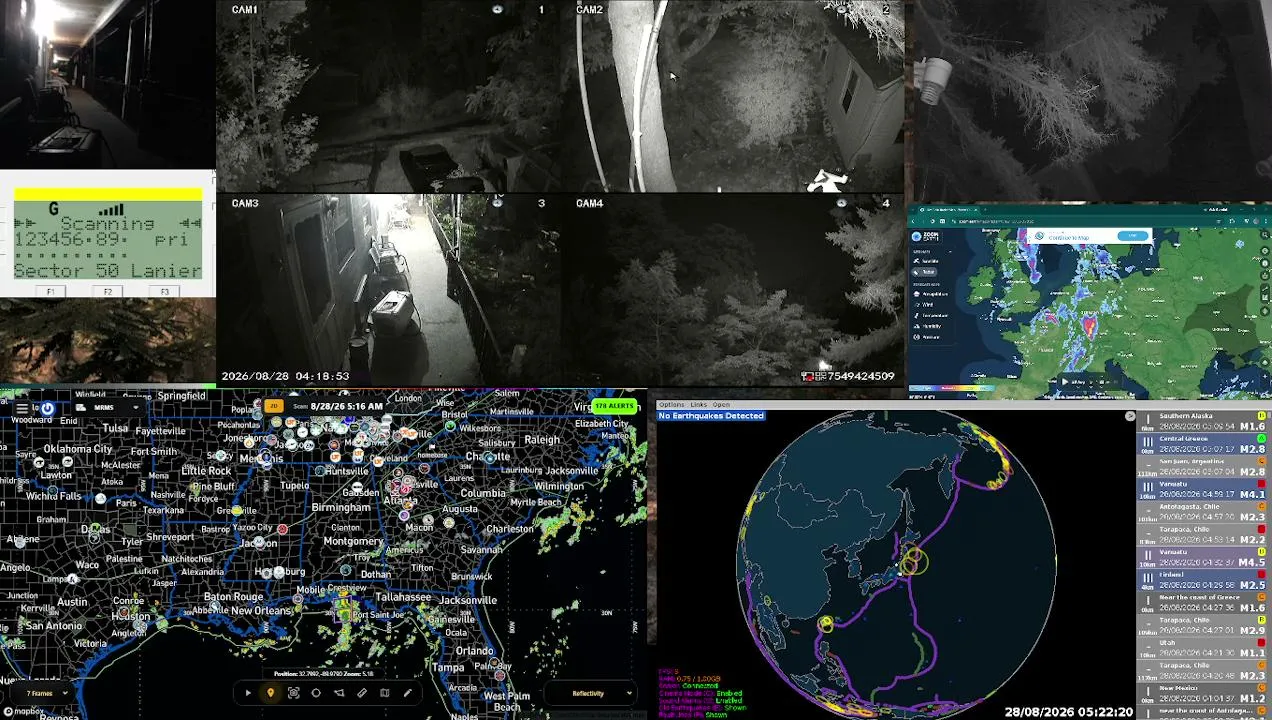Image resolution: width=1272 pixels, height=720 pixels.
Task: Select the Humidity forecast layer in Zoom Earth
Action: pyautogui.click(x=929, y=326)
